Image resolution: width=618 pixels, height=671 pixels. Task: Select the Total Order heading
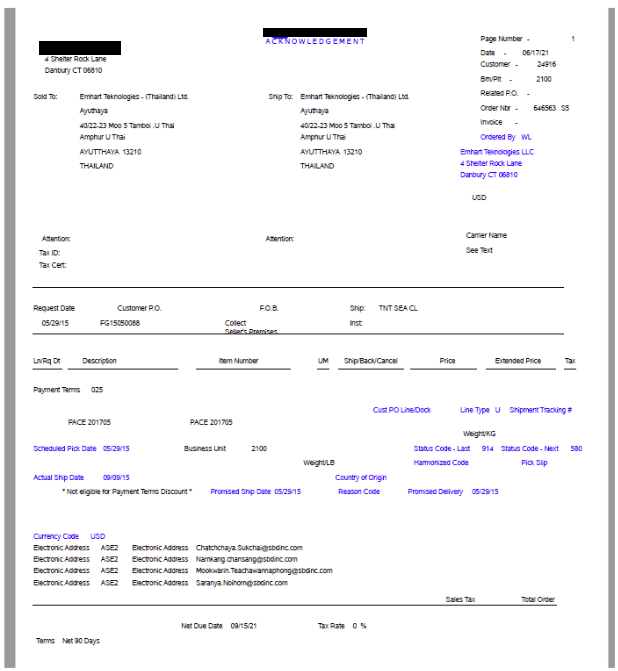click(537, 600)
